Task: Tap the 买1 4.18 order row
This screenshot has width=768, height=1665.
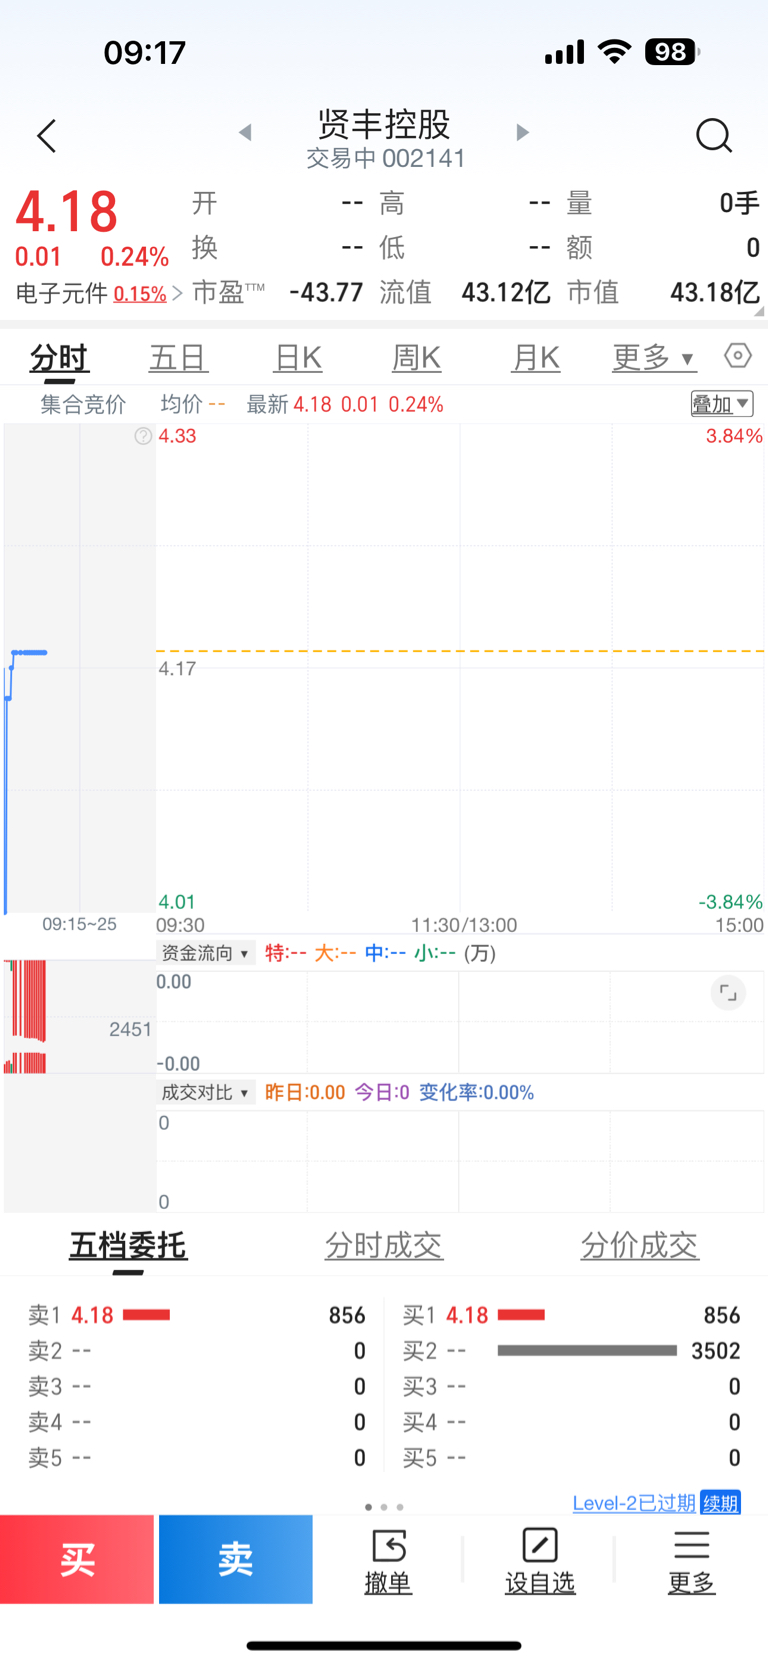Action: tap(571, 1315)
